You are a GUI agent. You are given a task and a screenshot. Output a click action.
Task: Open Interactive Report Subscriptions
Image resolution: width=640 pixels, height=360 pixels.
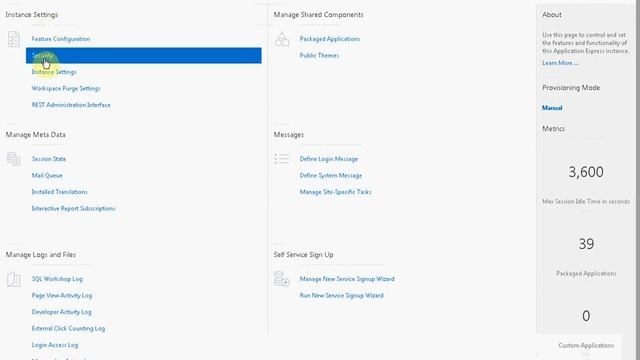point(73,209)
